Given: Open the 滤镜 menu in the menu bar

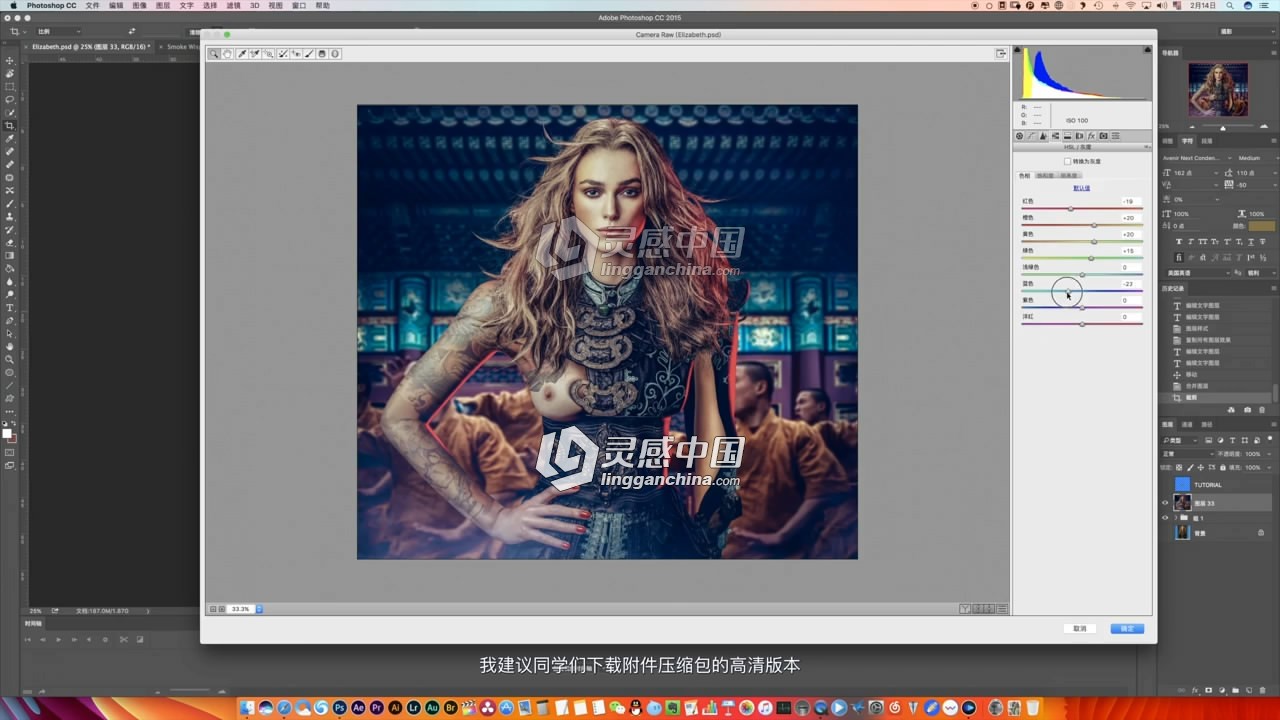Looking at the screenshot, I should point(233,5).
